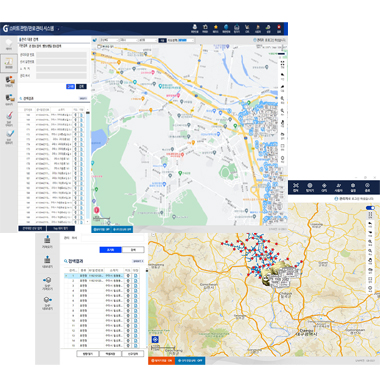Click the yellow star icon in top toolbar
Image resolution: width=380 pixels, height=380 pixels.
[x=216, y=27]
